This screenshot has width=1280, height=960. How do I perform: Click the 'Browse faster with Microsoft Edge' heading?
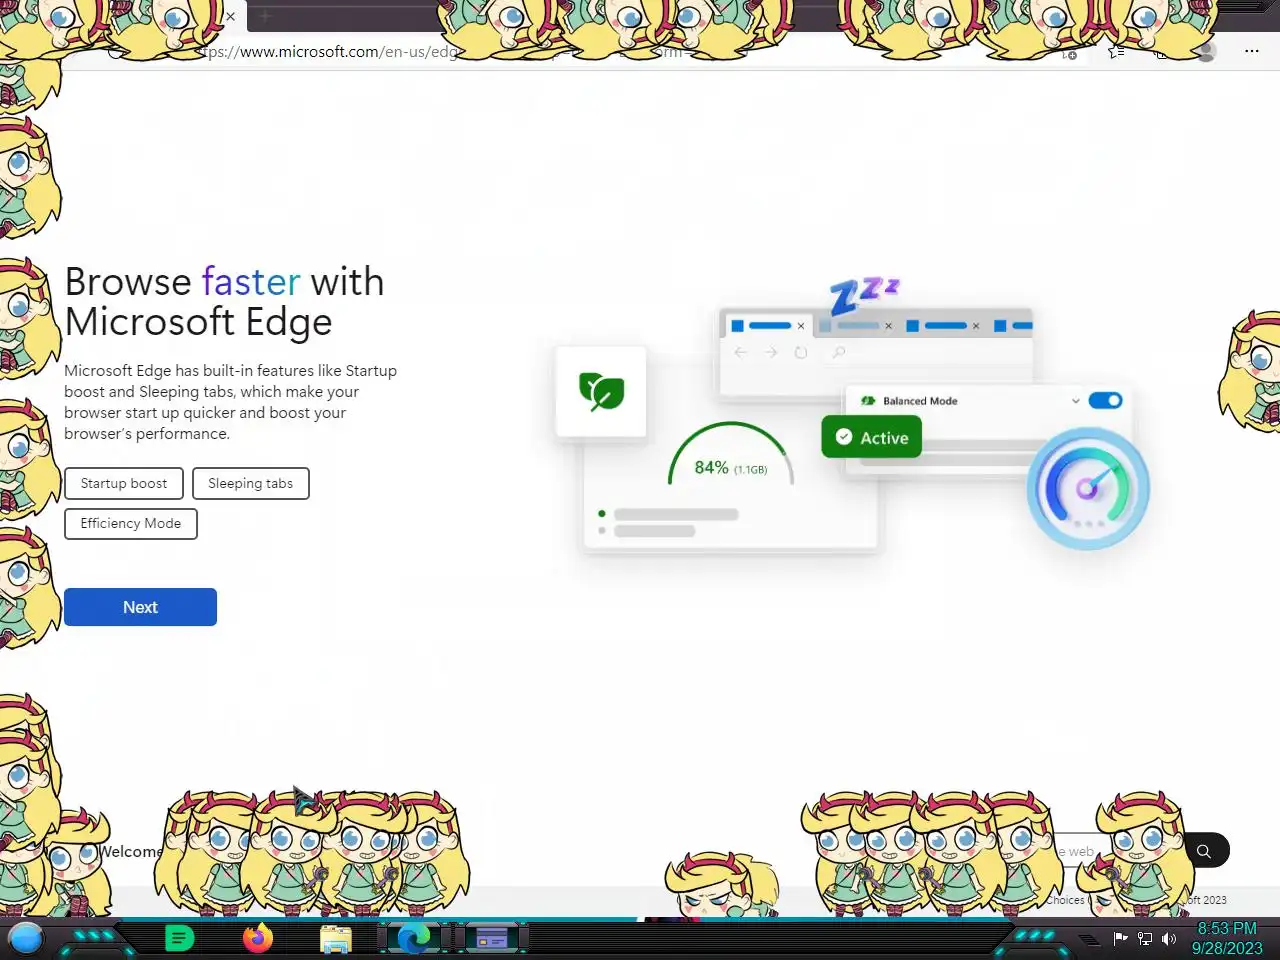(x=224, y=301)
